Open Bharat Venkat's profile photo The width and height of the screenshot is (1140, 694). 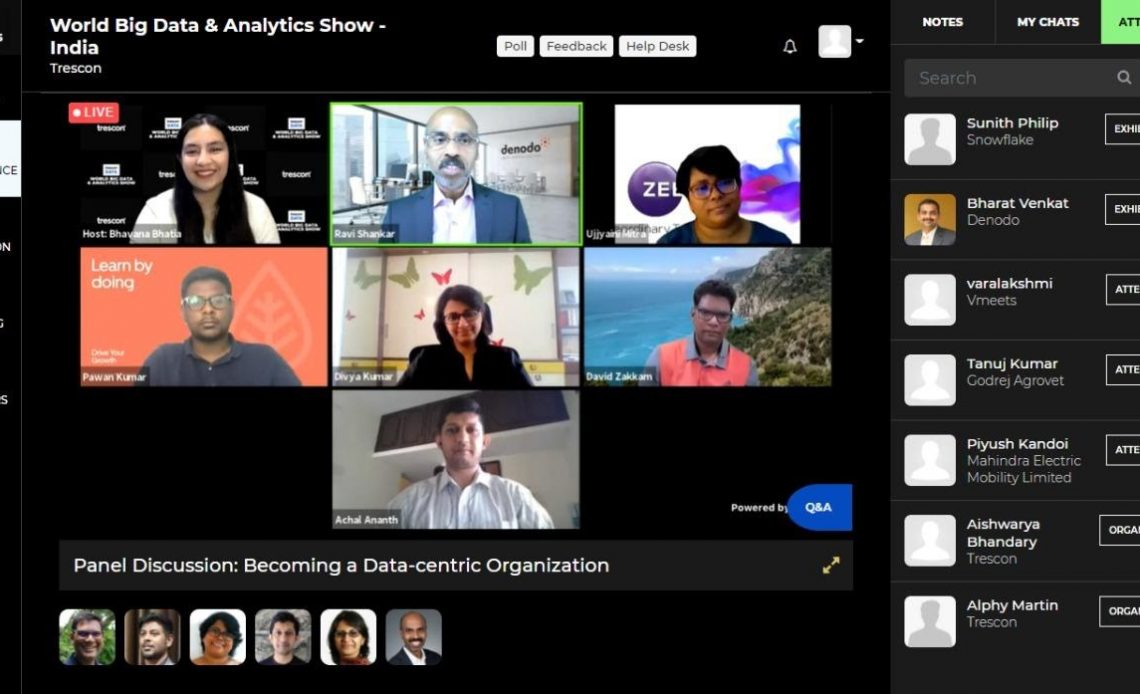(930, 219)
